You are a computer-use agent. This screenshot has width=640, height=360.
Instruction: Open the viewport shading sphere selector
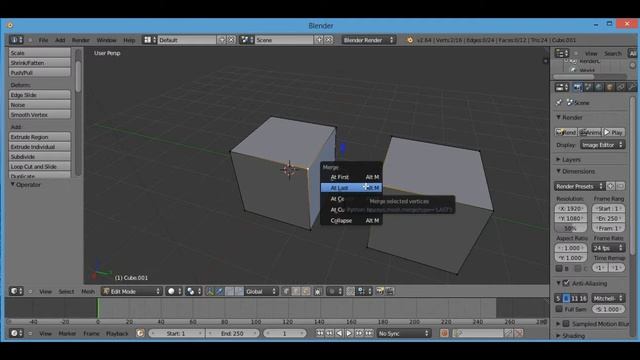[x=173, y=291]
